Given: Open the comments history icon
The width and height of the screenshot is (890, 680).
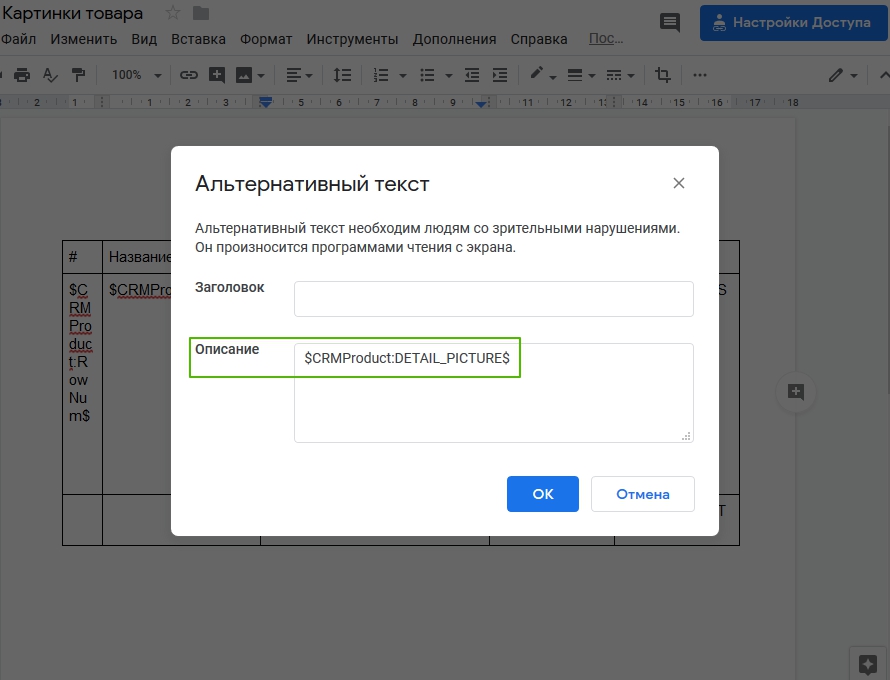Looking at the screenshot, I should point(670,22).
